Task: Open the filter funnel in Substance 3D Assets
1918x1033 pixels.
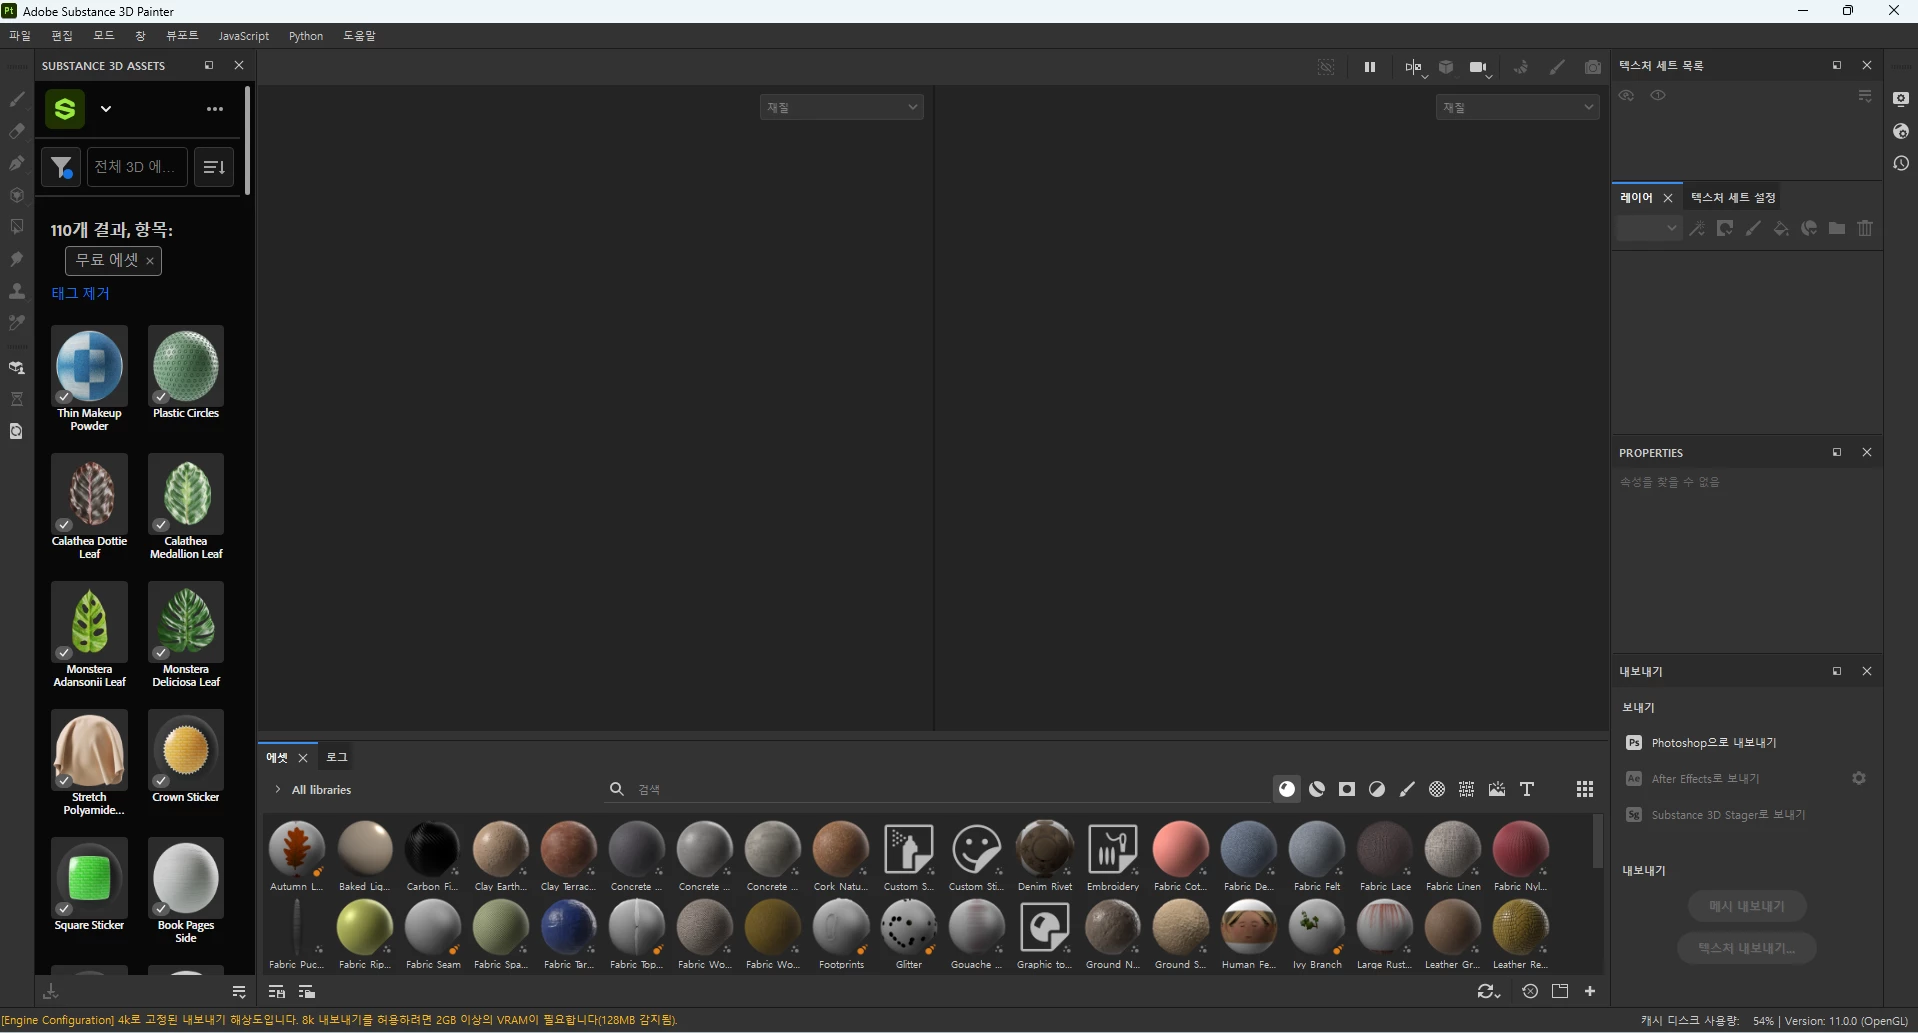Action: (x=61, y=167)
